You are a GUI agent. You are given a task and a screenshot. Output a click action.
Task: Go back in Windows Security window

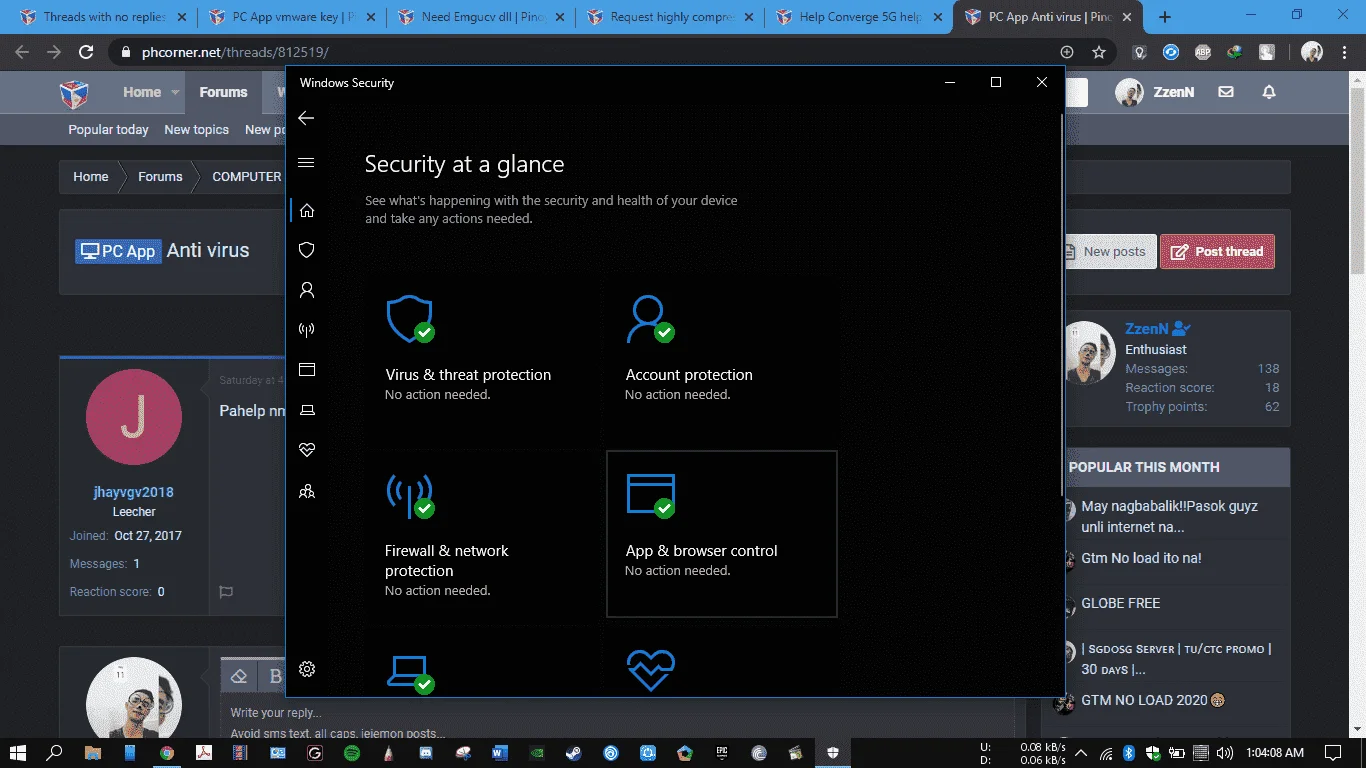[306, 118]
